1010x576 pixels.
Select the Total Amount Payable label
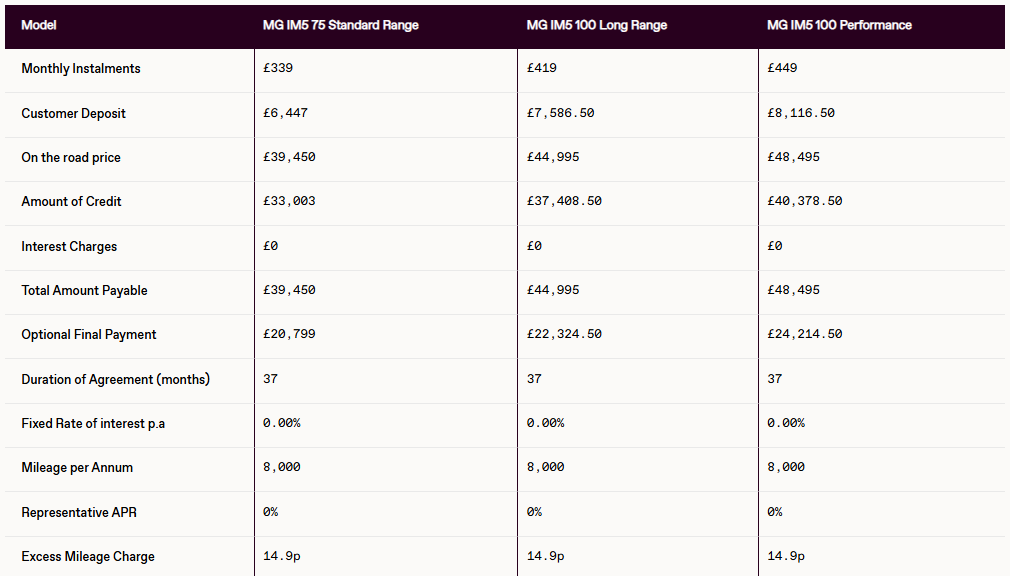[84, 291]
